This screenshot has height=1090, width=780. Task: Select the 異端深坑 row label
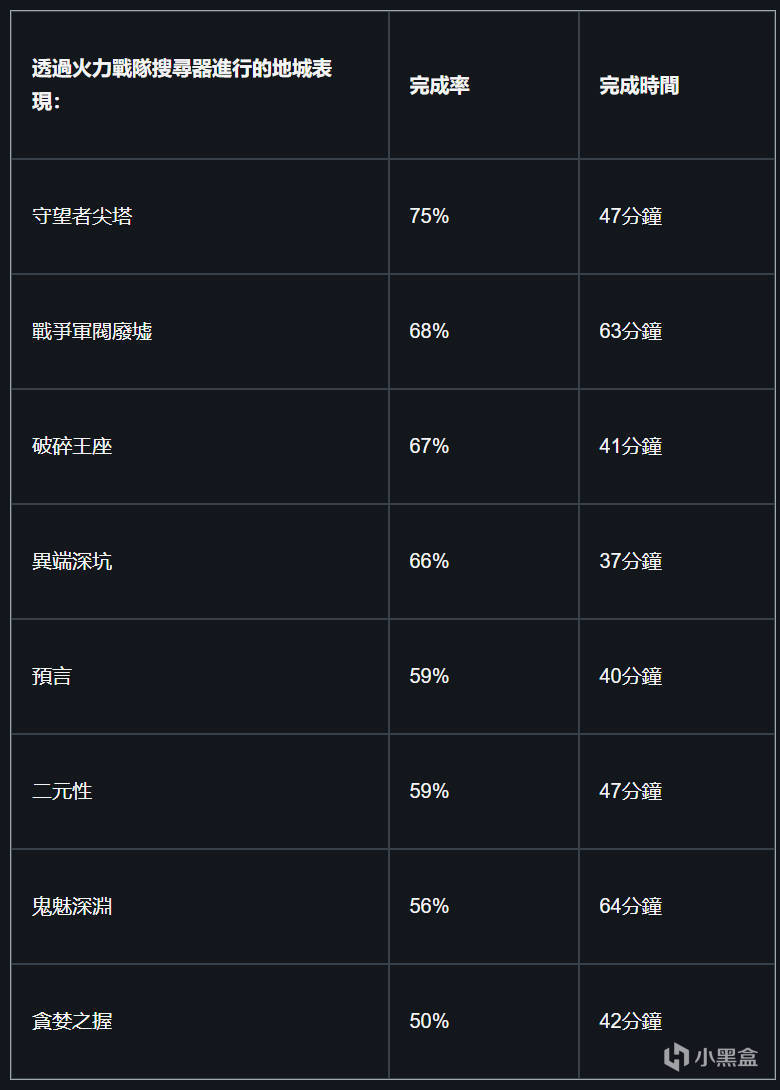tap(72, 561)
